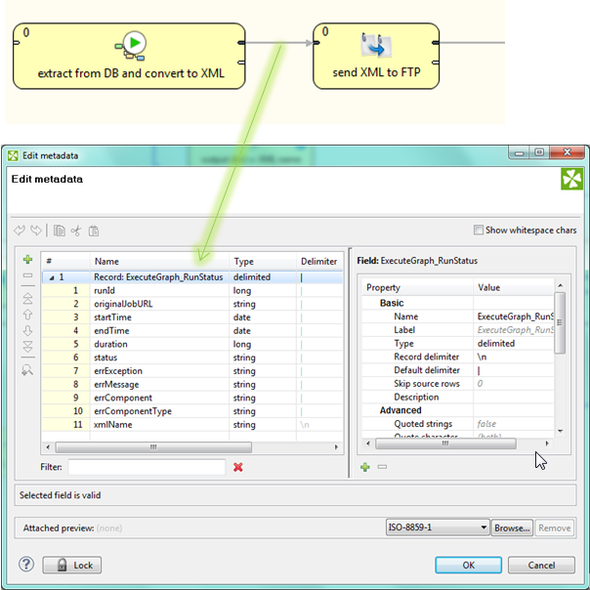
Task: Select the errComponent field row
Action: [x=192, y=398]
